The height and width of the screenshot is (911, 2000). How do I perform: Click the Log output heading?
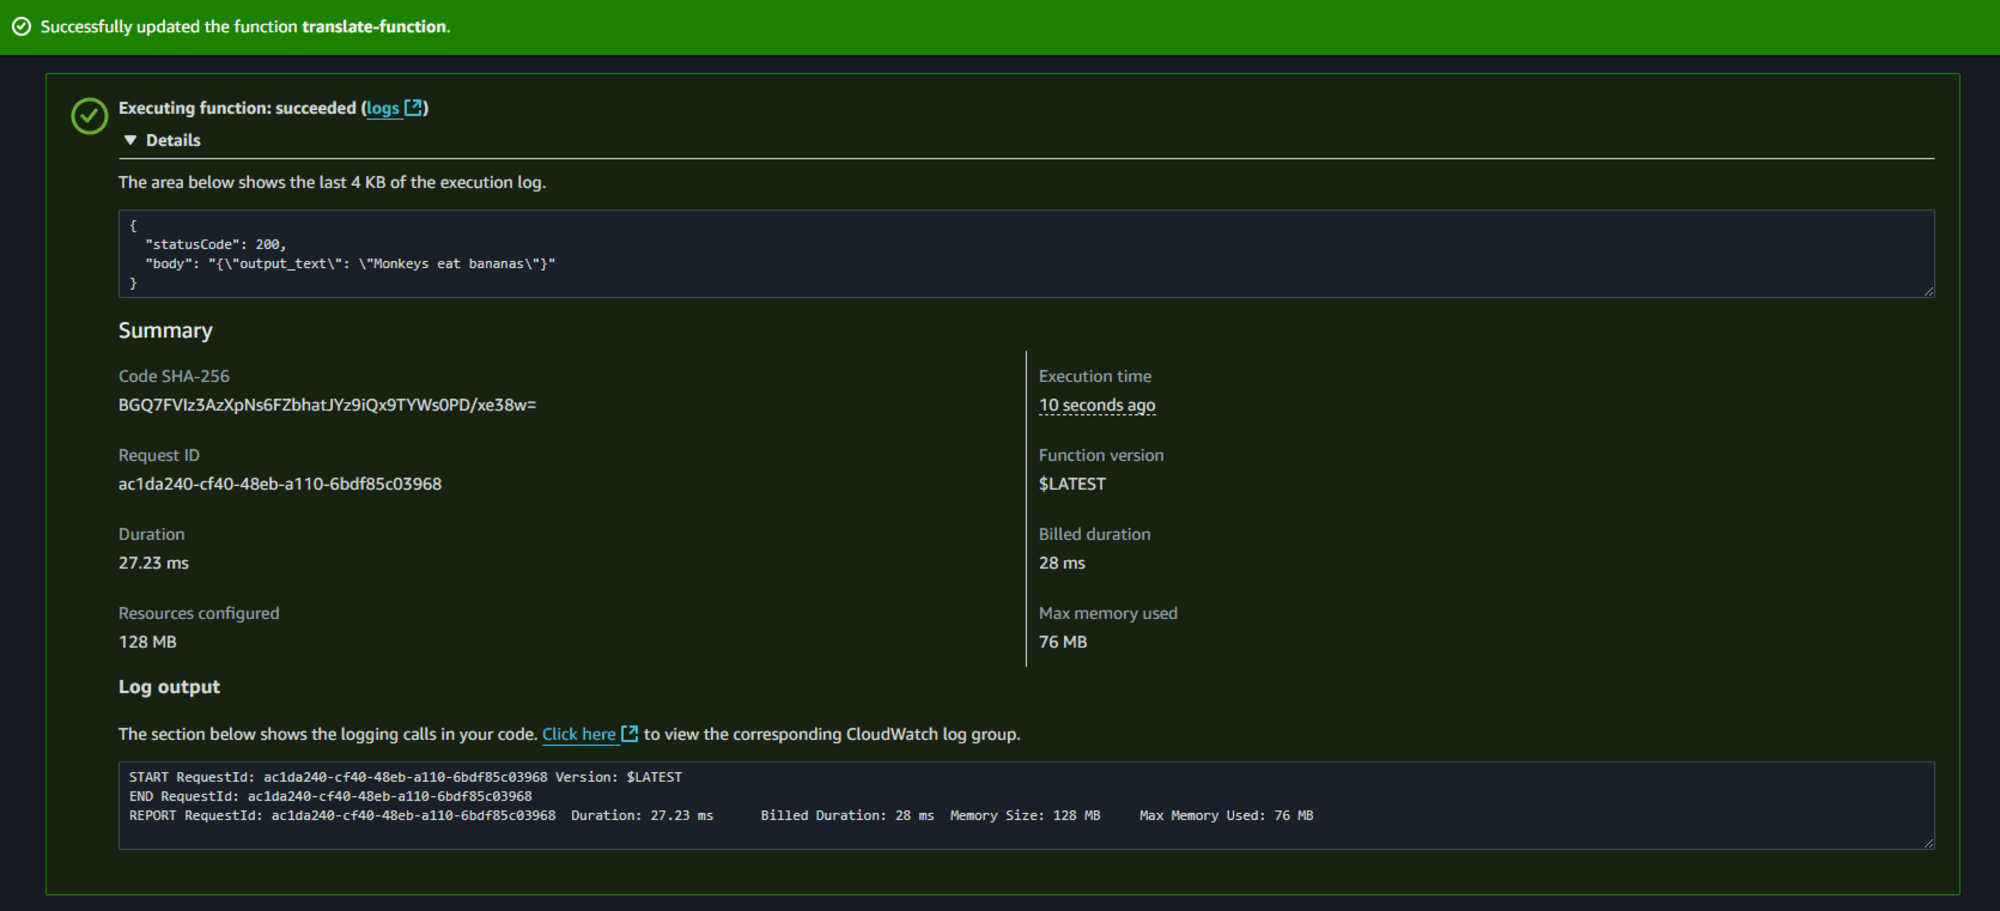pos(169,687)
